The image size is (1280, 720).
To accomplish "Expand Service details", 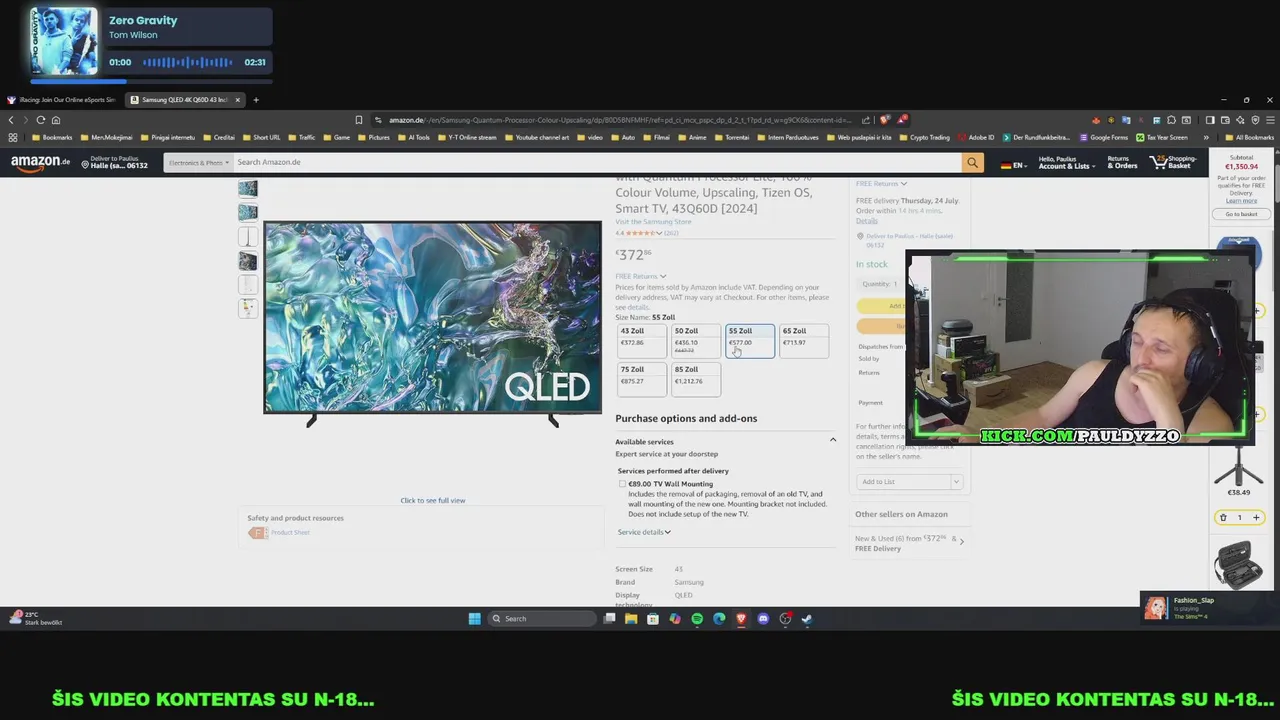I will 644,532.
